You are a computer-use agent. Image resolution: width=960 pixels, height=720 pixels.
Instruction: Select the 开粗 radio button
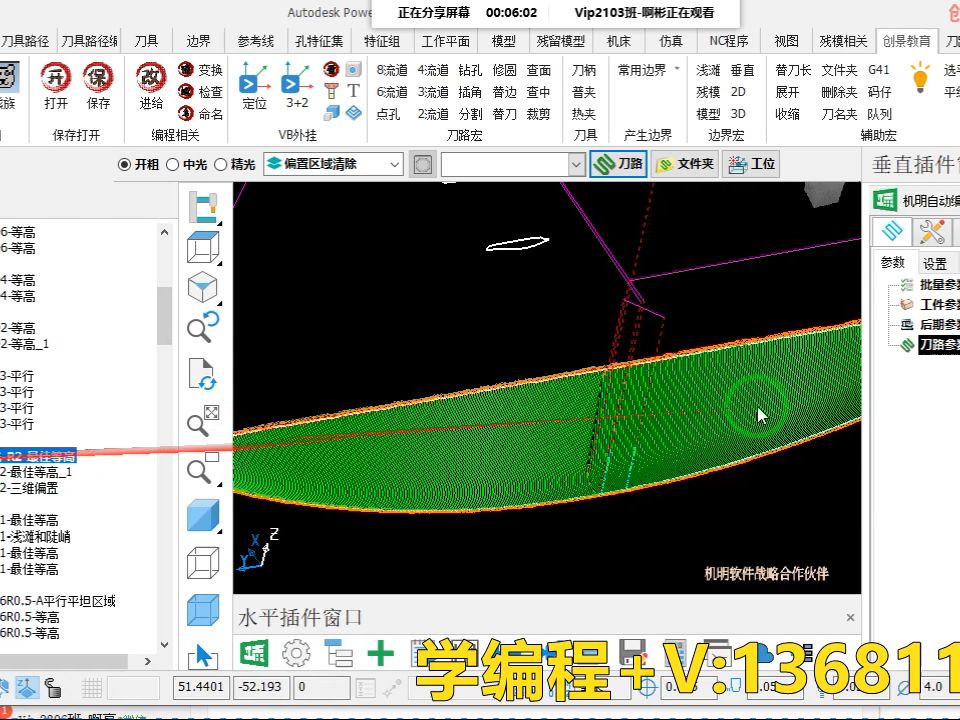click(x=124, y=165)
